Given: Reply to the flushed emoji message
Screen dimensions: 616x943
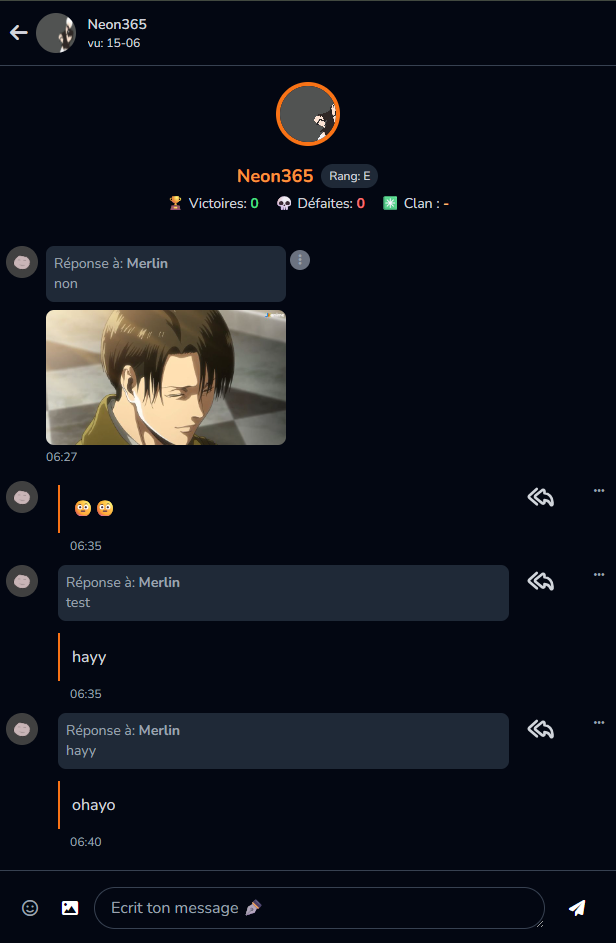Looking at the screenshot, I should pyautogui.click(x=540, y=497).
